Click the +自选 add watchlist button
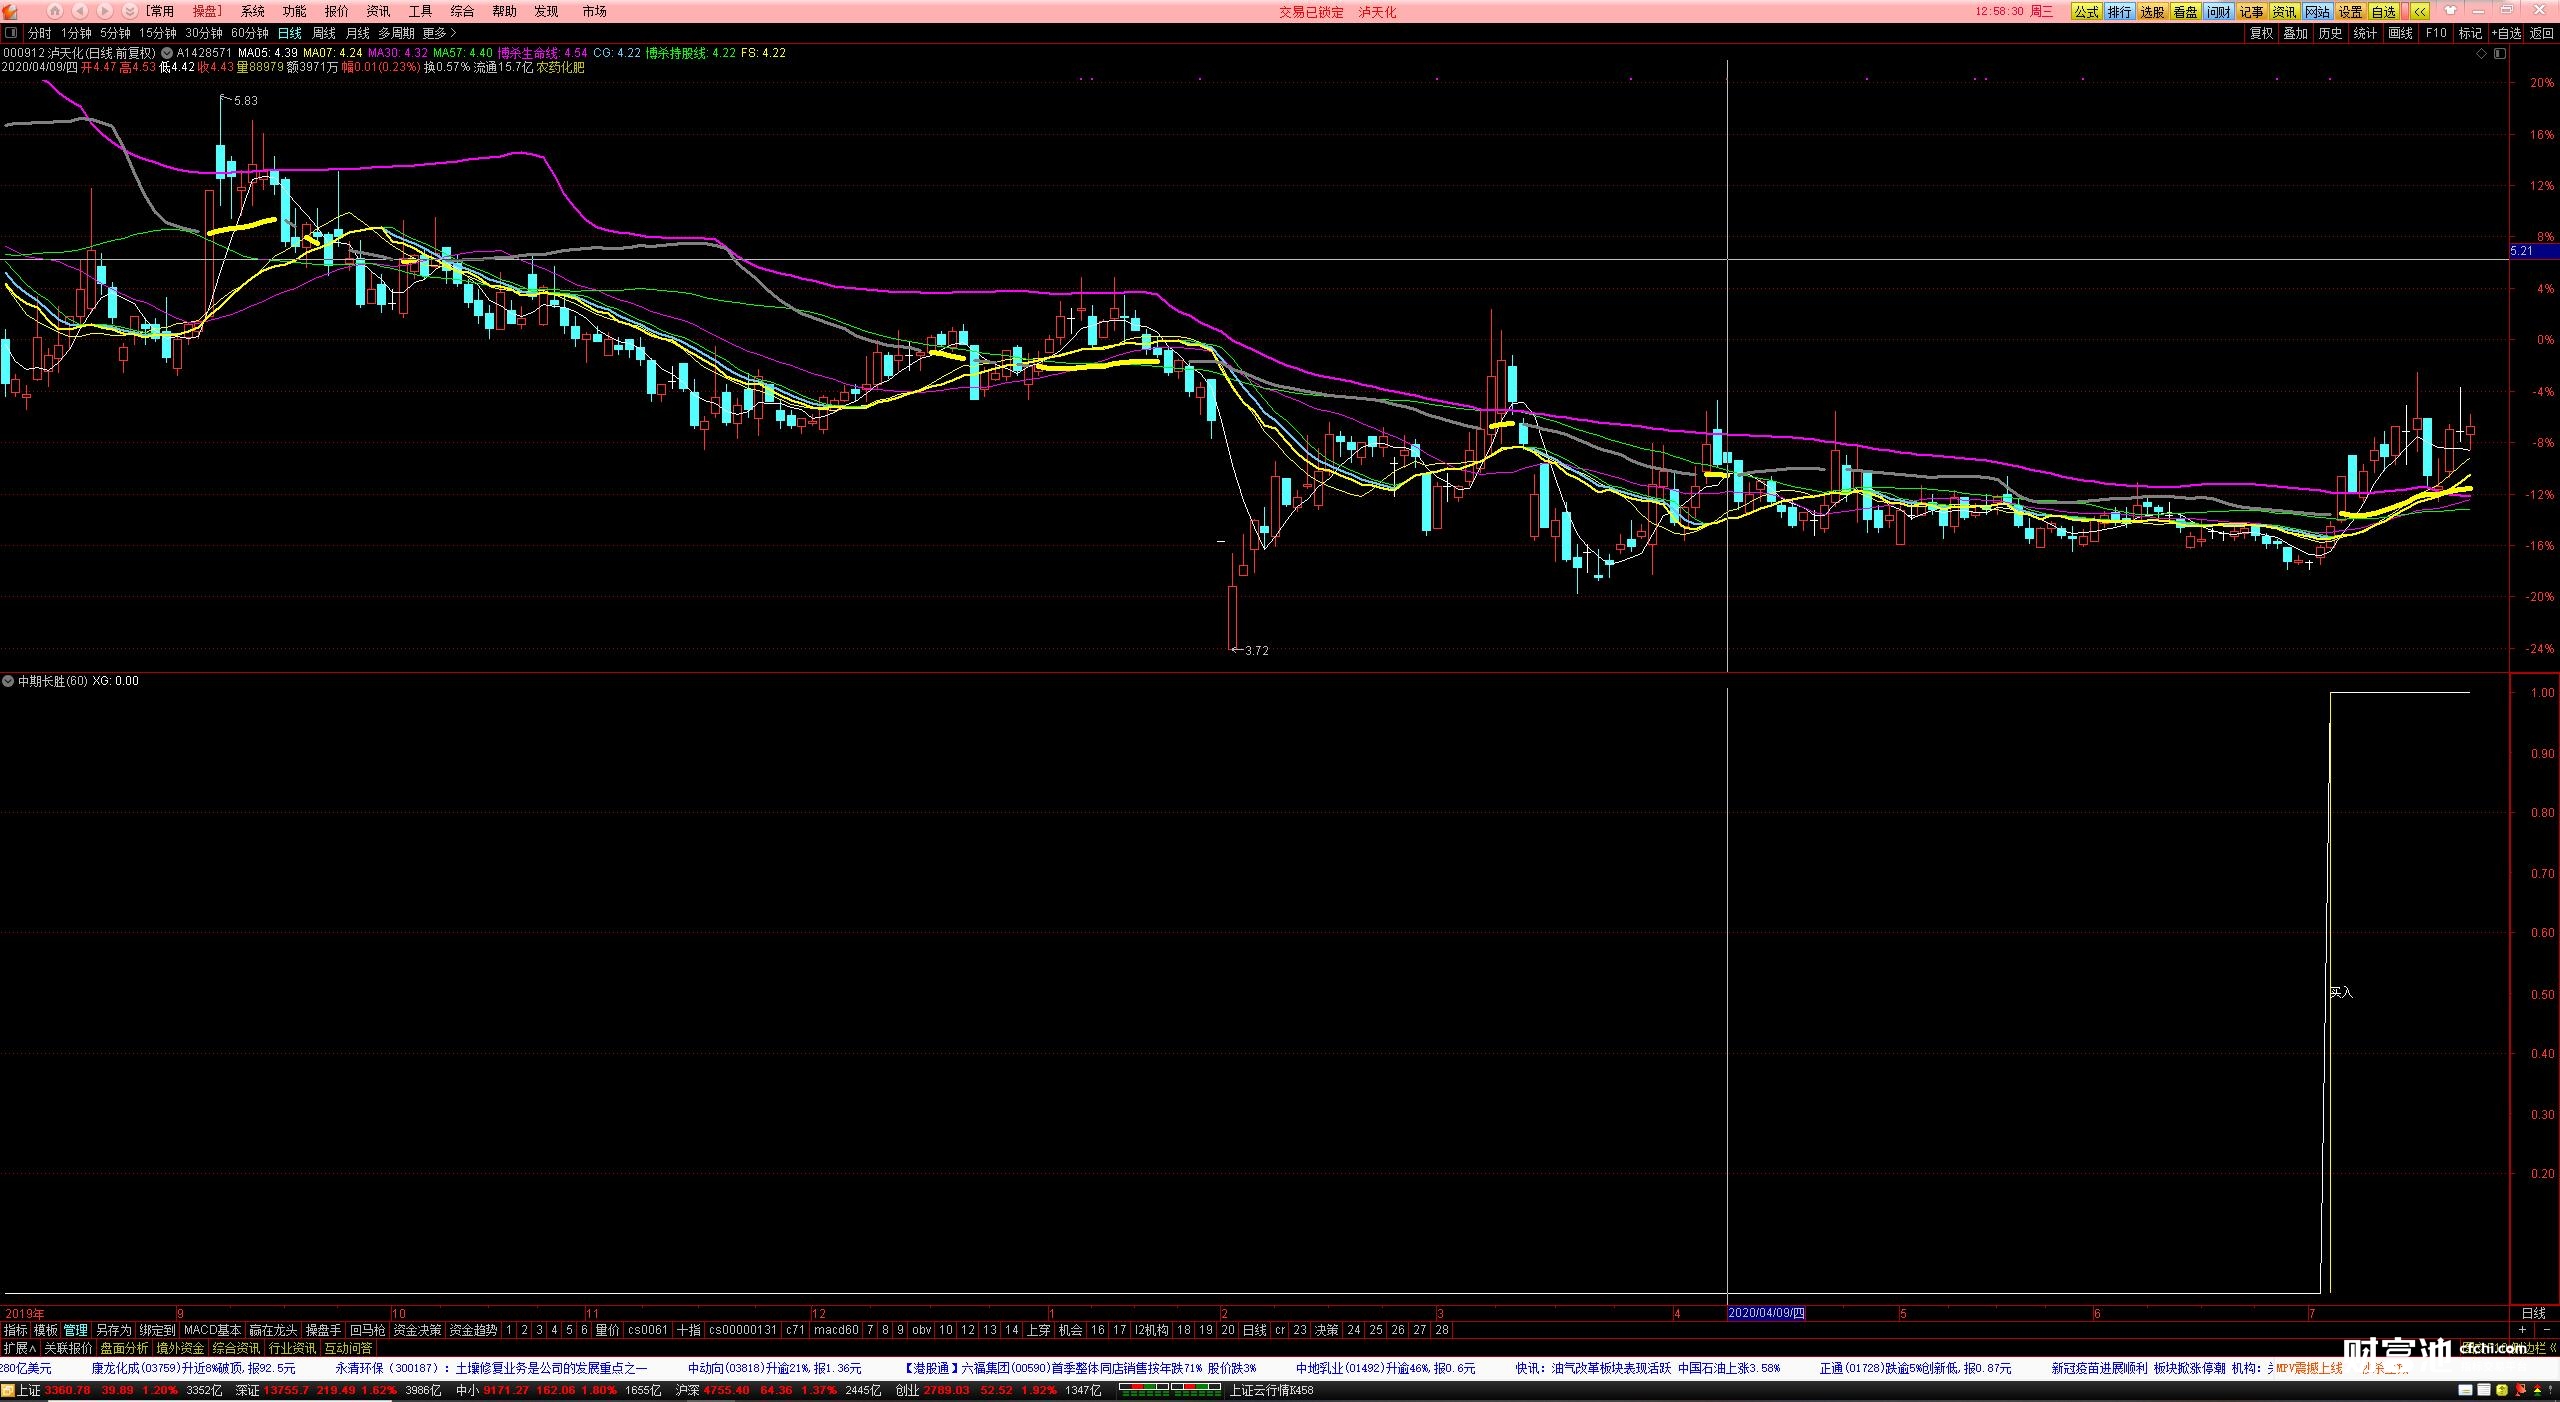Image resolution: width=2560 pixels, height=1402 pixels. pyautogui.click(x=2505, y=33)
